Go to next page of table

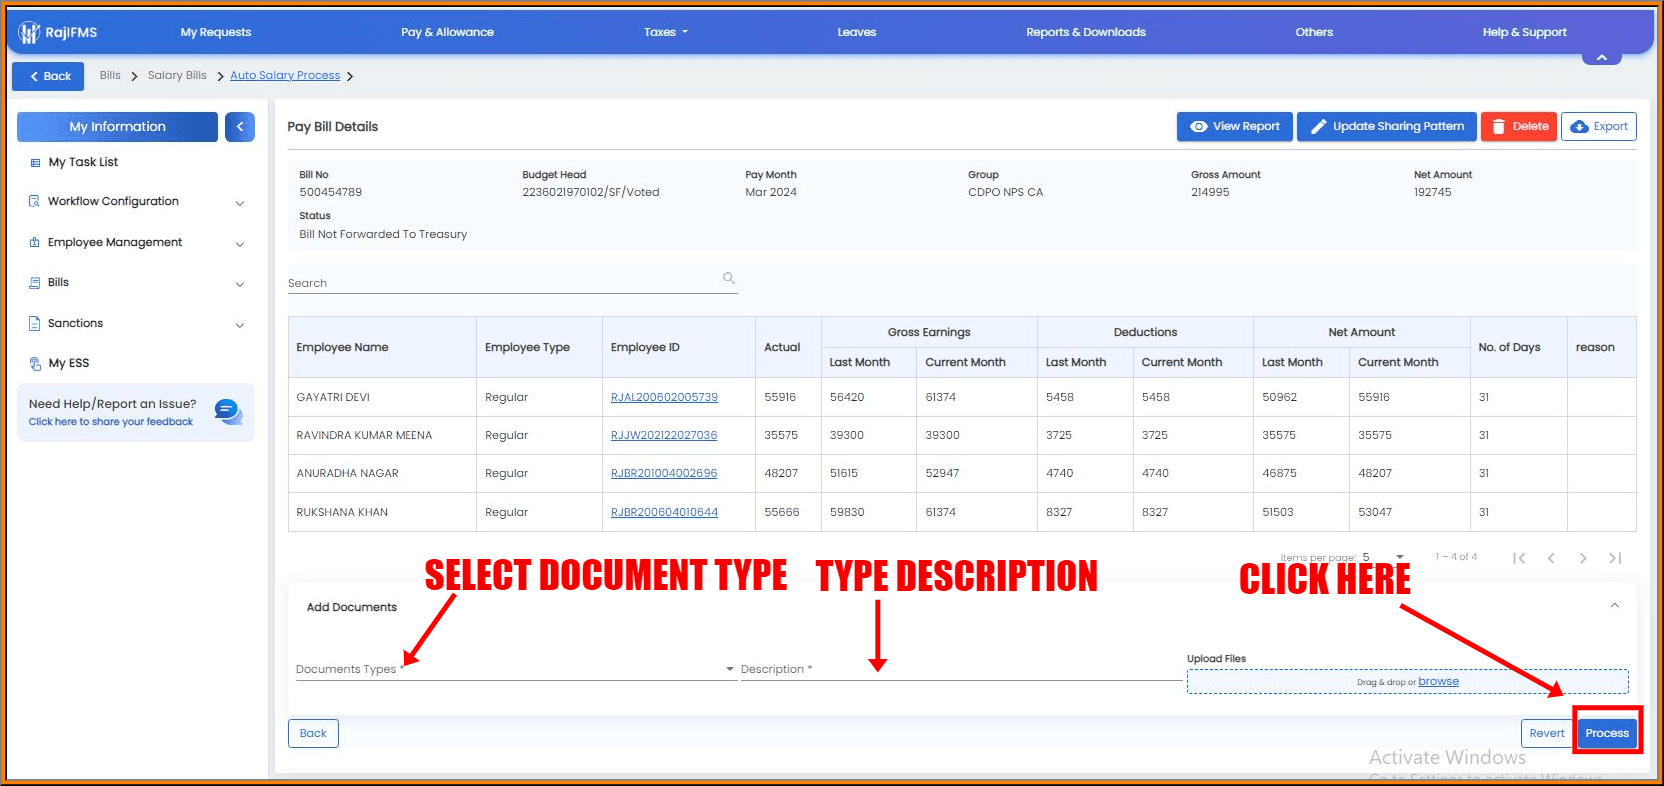tap(1583, 558)
